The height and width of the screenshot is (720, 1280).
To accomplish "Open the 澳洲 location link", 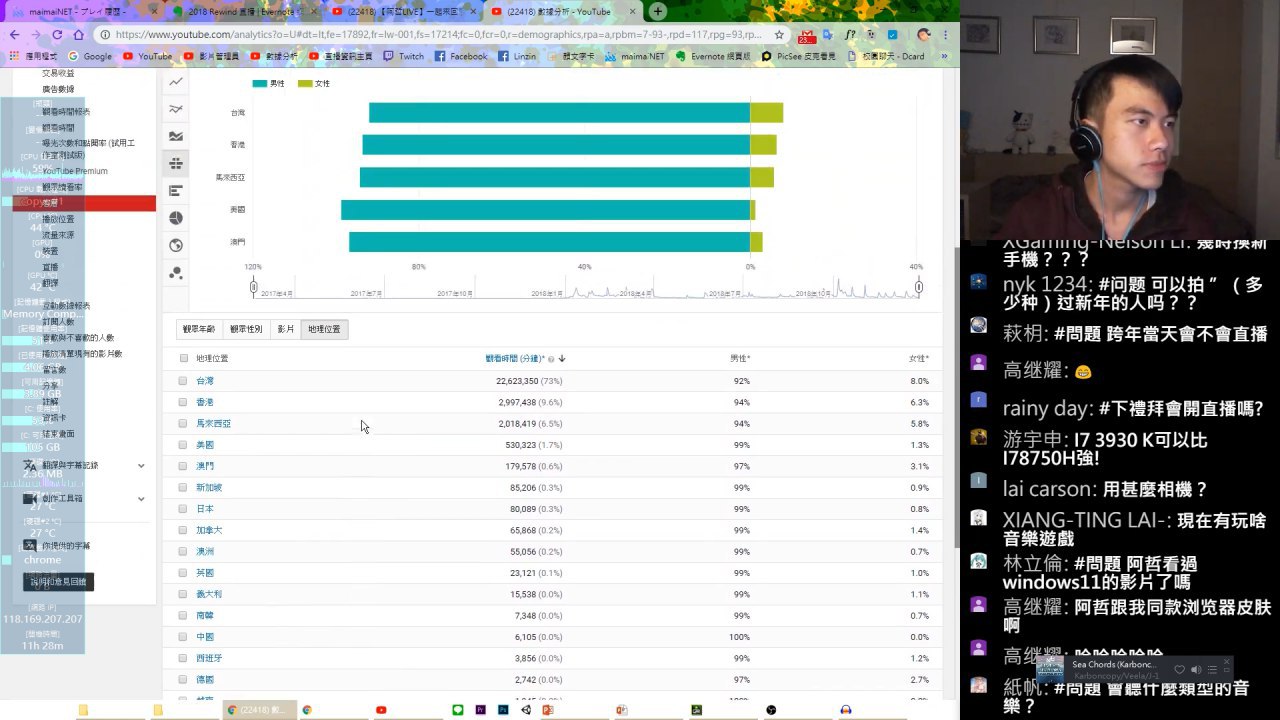I will 205,552.
